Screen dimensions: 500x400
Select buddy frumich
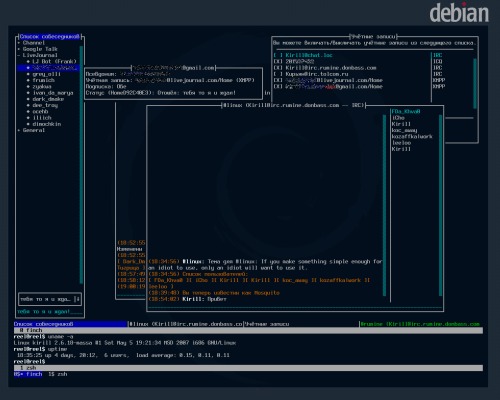pos(43,80)
